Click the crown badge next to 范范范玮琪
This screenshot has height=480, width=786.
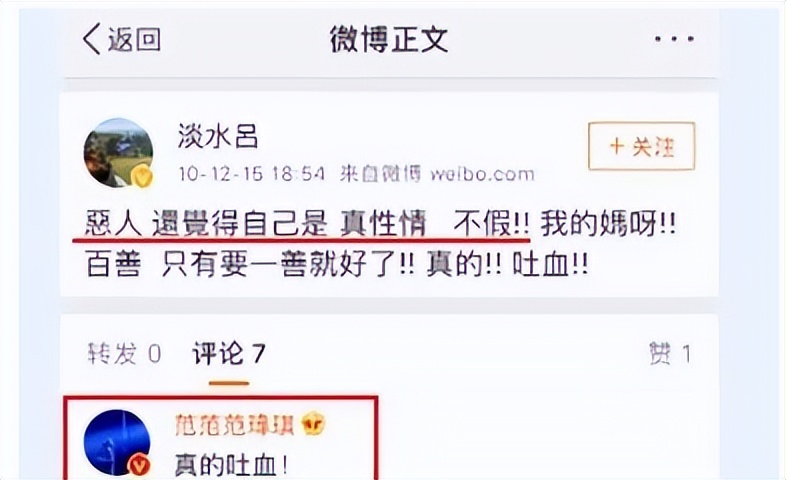[313, 424]
